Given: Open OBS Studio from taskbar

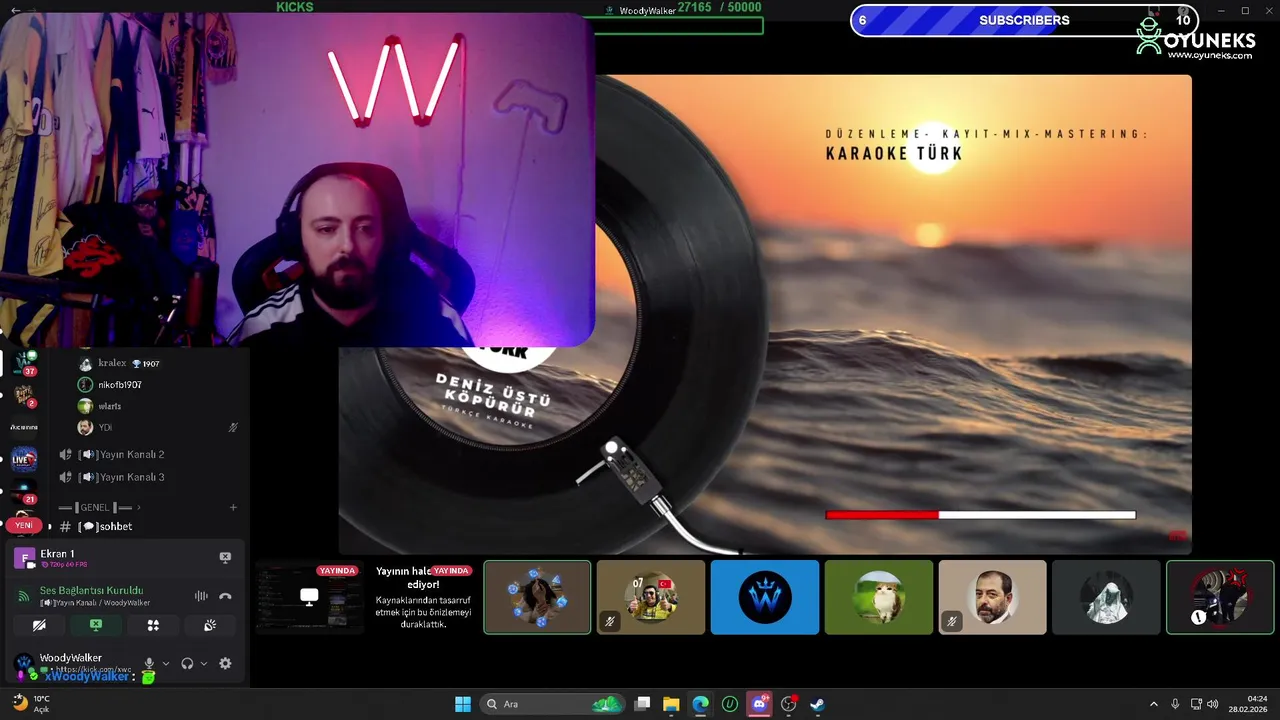Looking at the screenshot, I should tap(788, 704).
